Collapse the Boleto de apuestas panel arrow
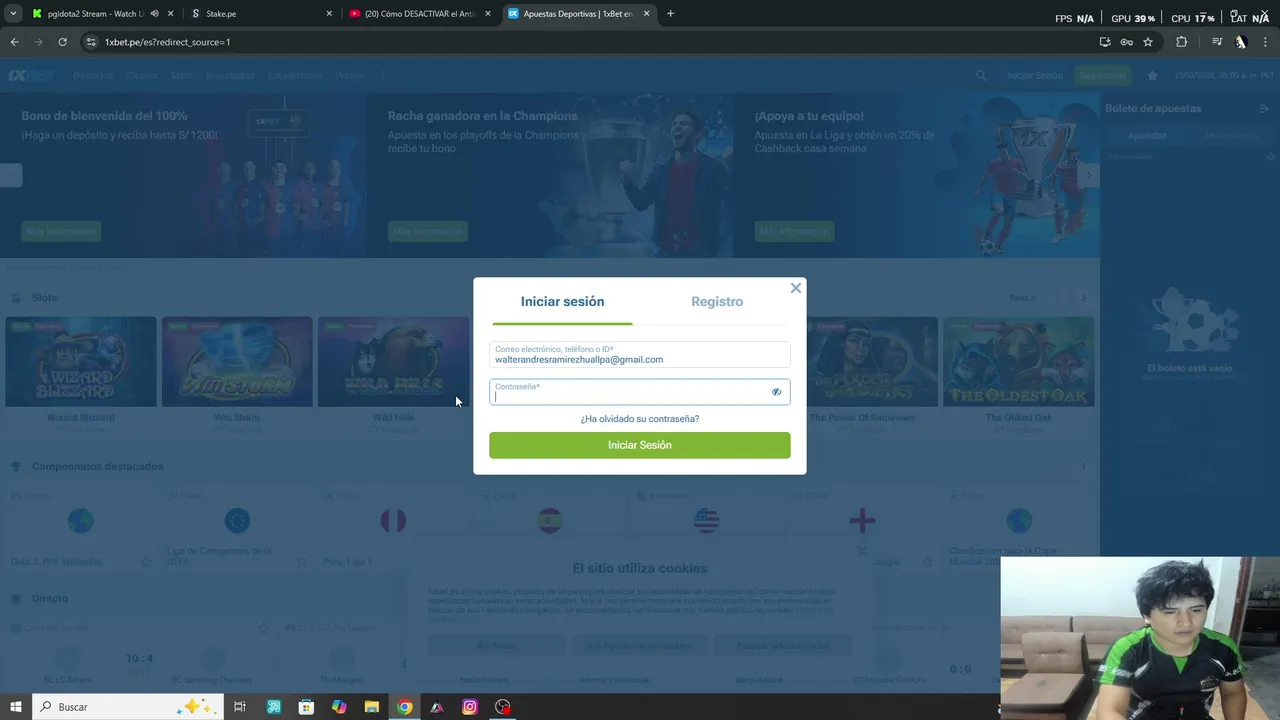Viewport: 1280px width, 720px height. 1264,108
